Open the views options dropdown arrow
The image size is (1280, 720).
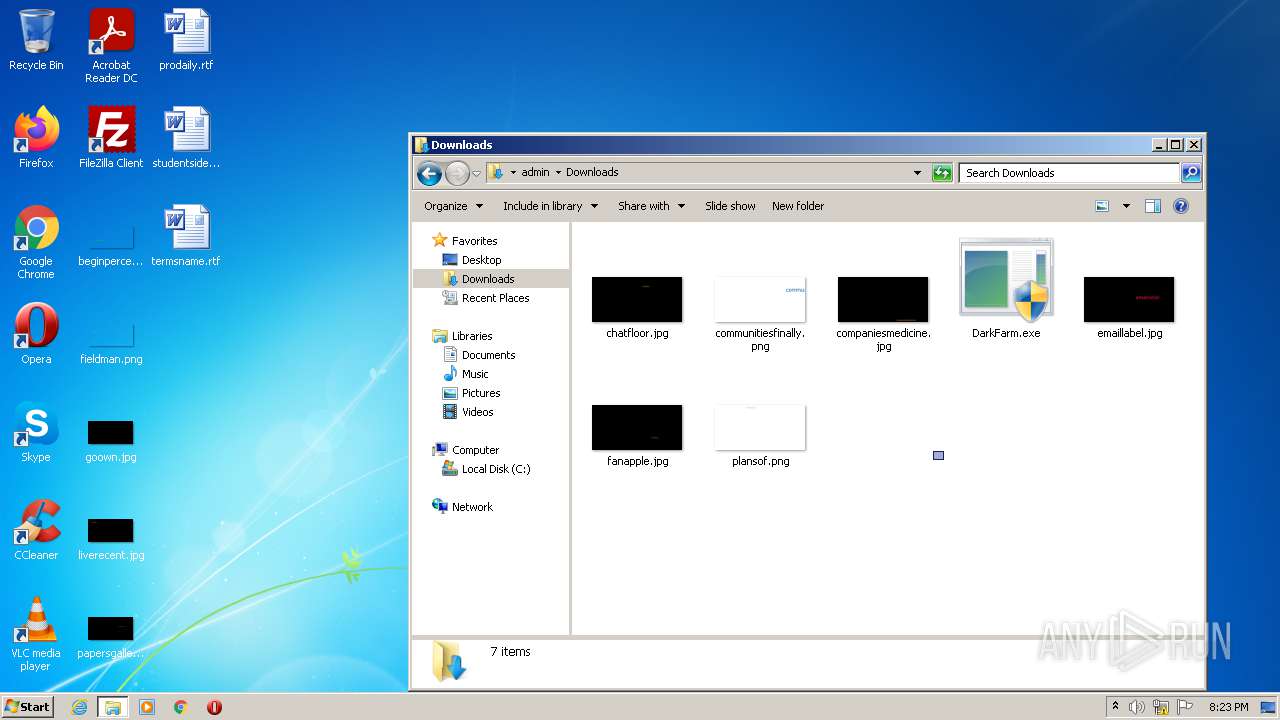(1126, 206)
